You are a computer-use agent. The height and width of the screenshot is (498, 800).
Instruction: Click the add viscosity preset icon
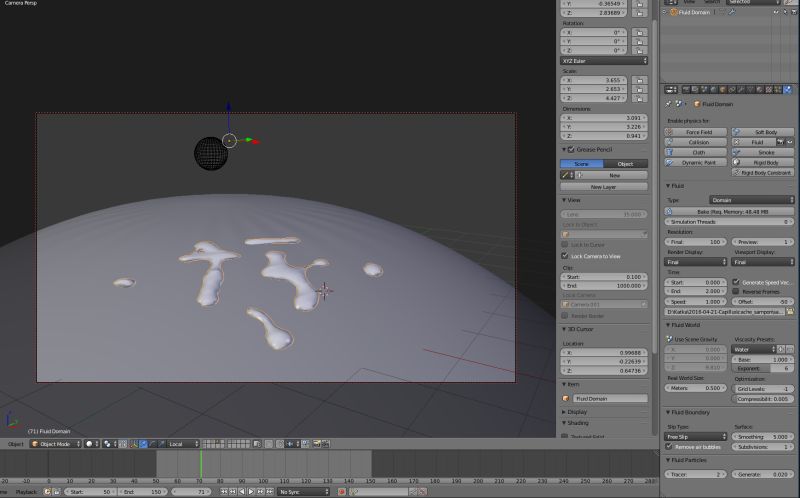781,350
